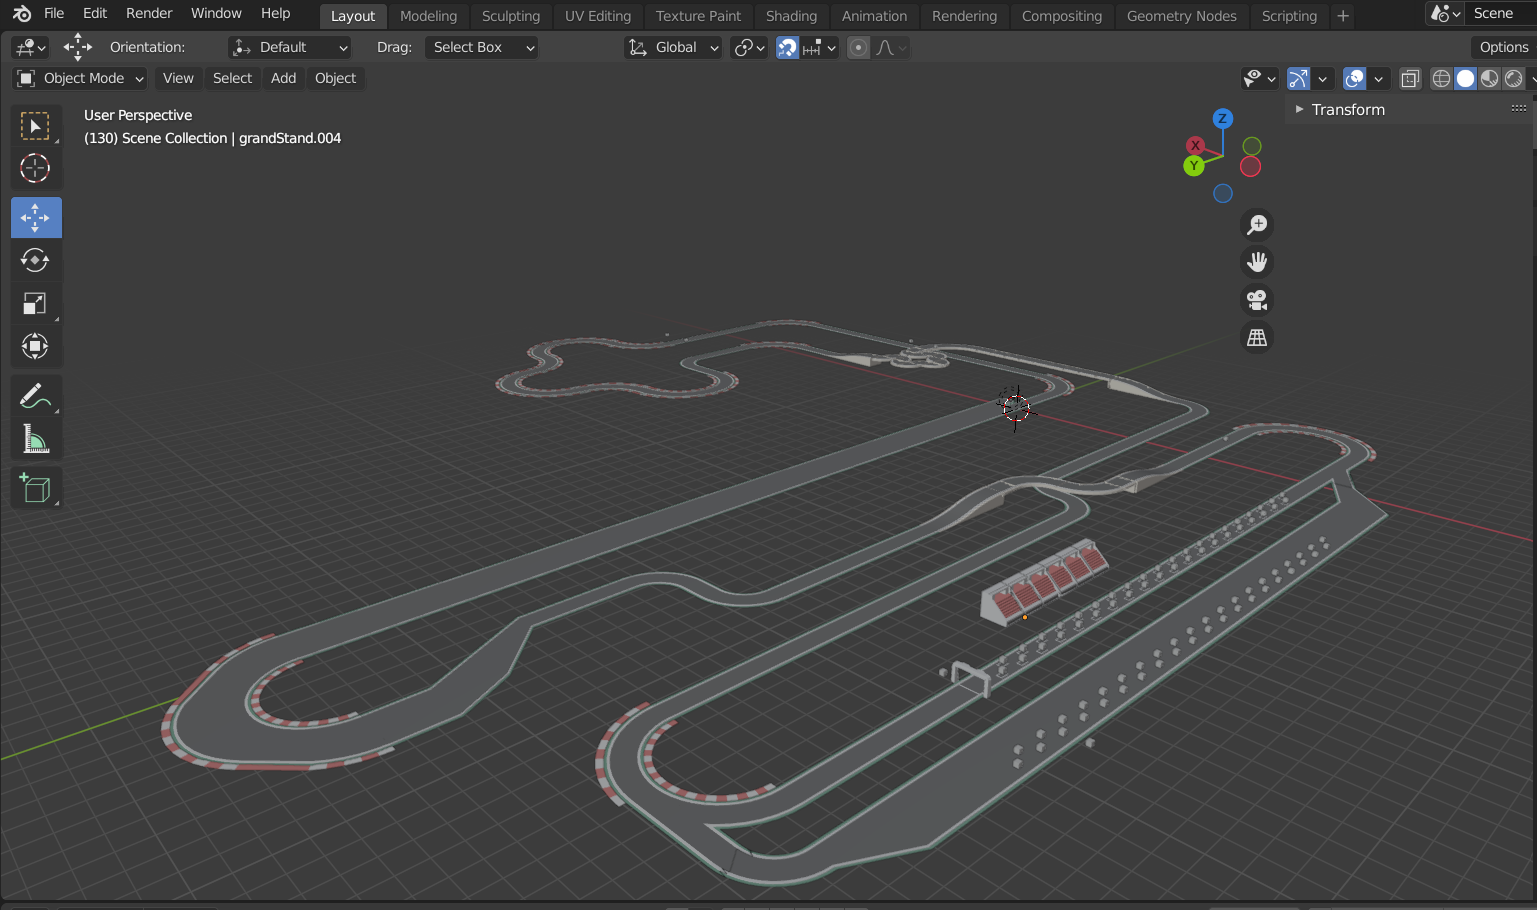Click the Z axis gizmo handle
The width and height of the screenshot is (1537, 910).
pos(1222,118)
